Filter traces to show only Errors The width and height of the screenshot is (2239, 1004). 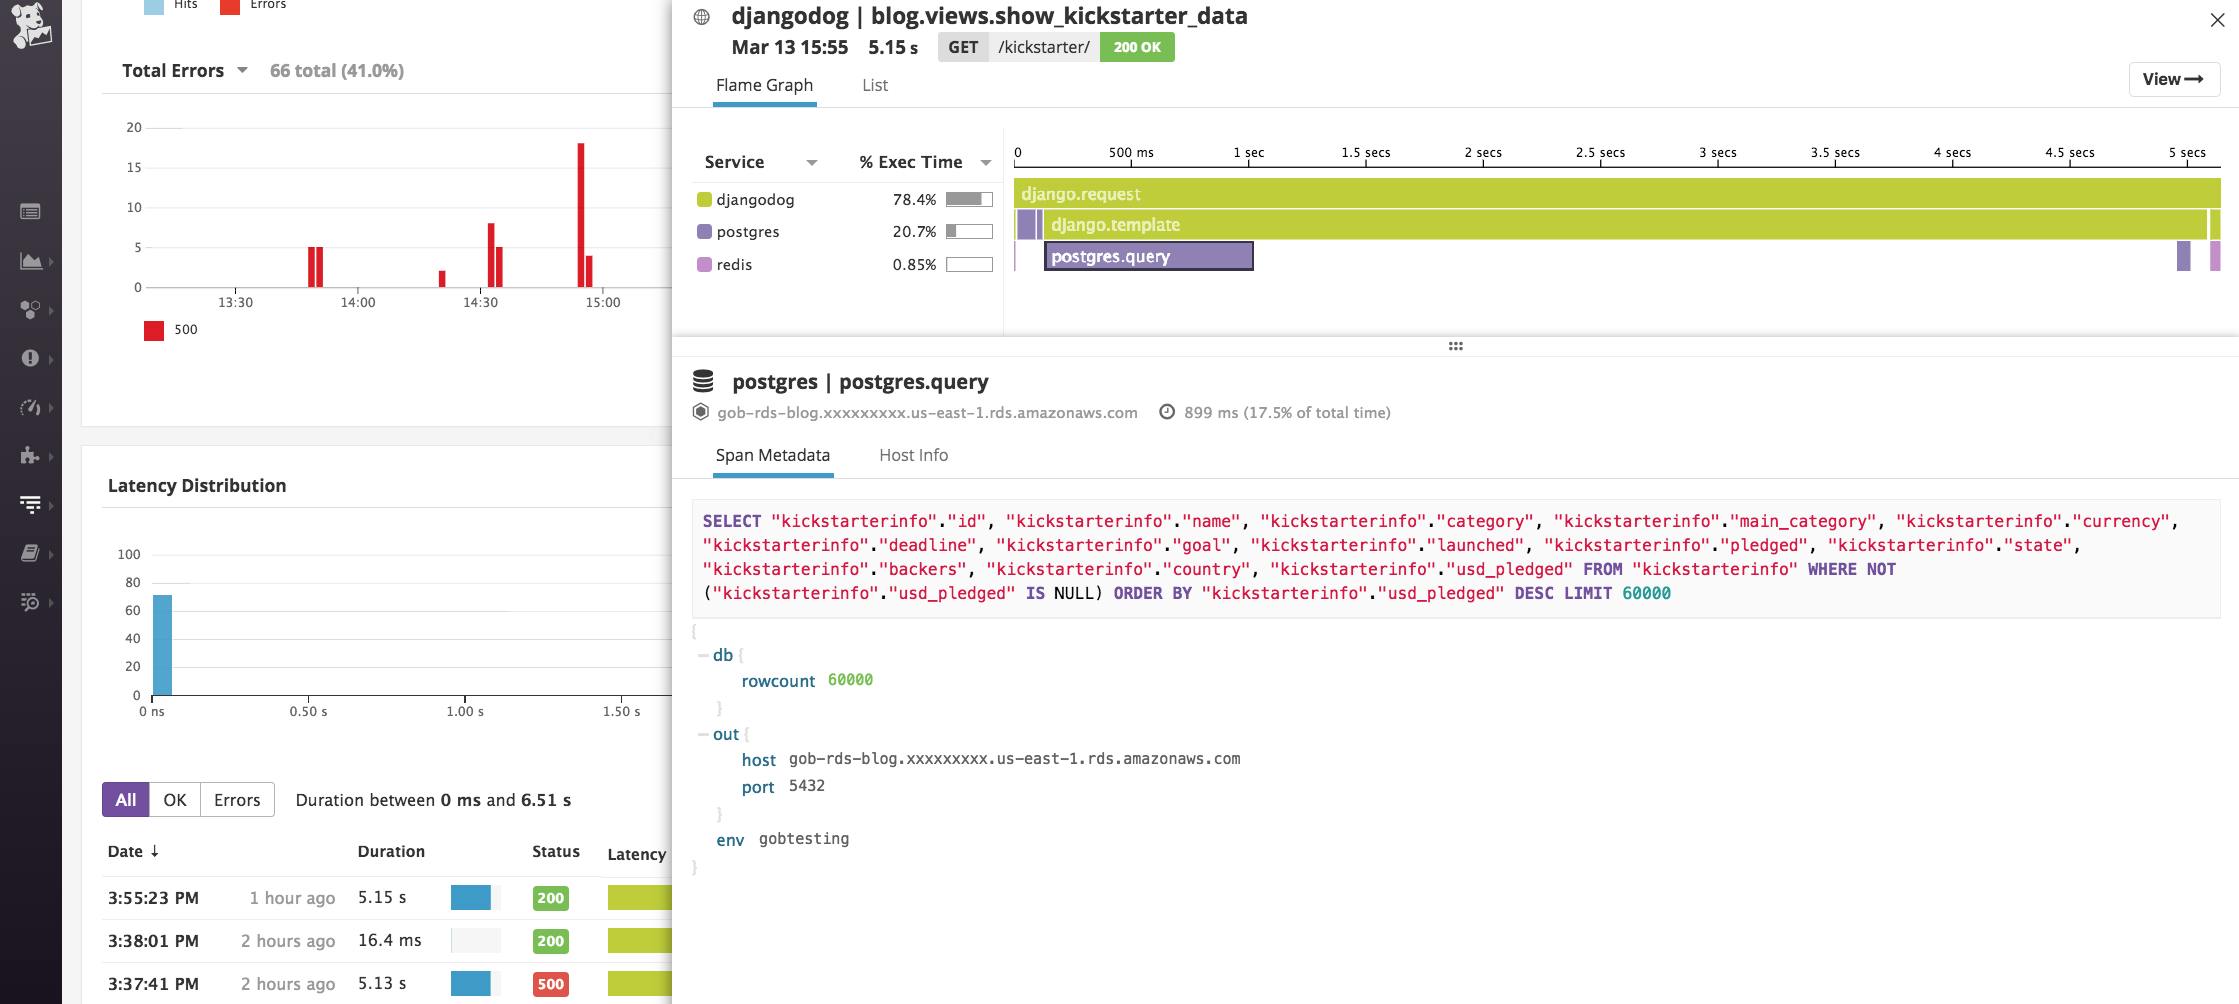click(236, 799)
